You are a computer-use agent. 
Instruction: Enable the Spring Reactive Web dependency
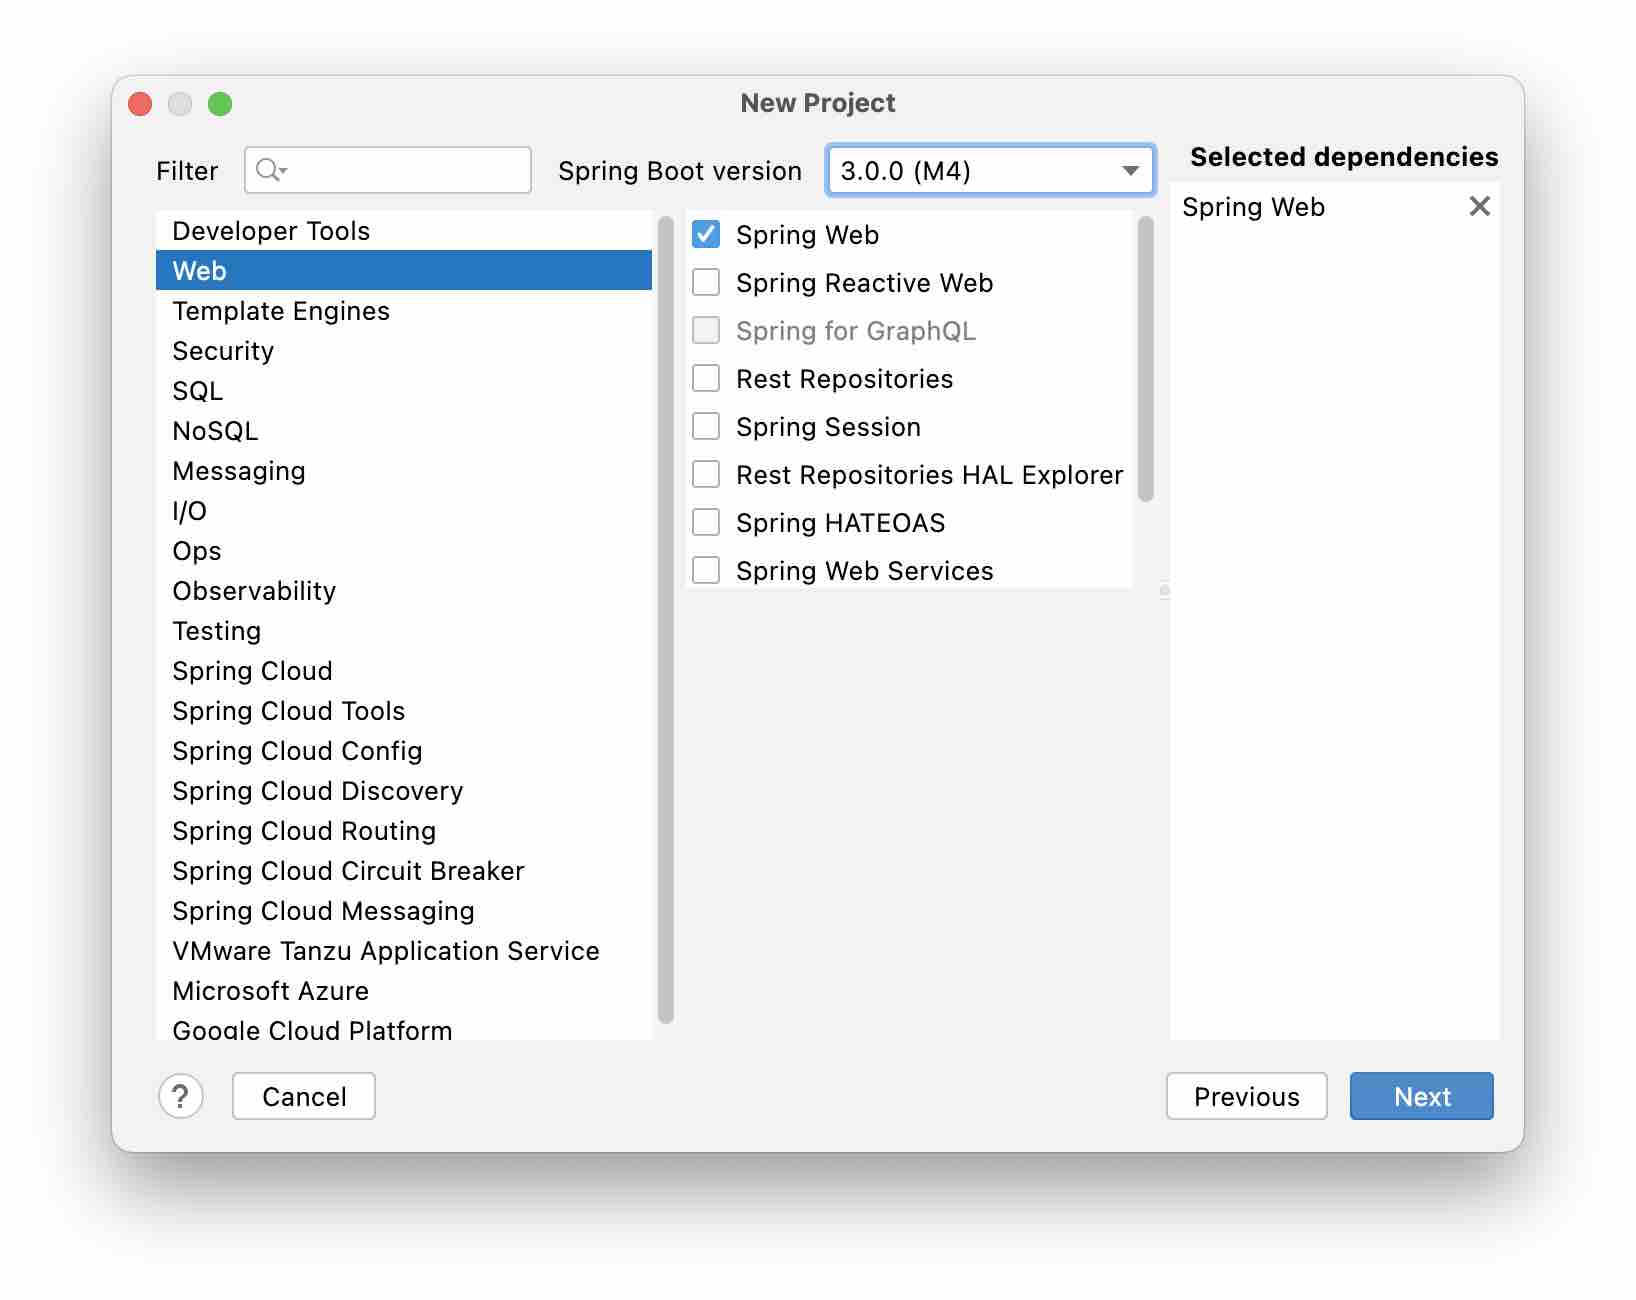coord(705,282)
